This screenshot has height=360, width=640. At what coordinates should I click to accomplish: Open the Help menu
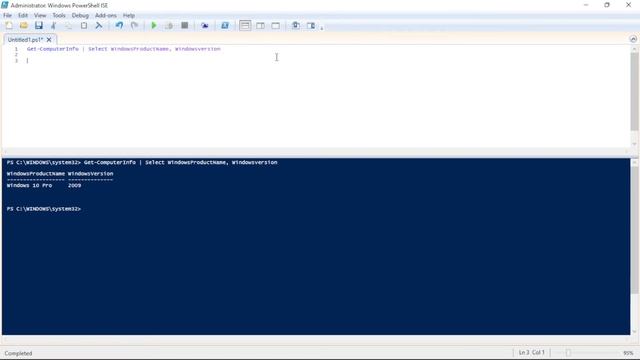[129, 15]
